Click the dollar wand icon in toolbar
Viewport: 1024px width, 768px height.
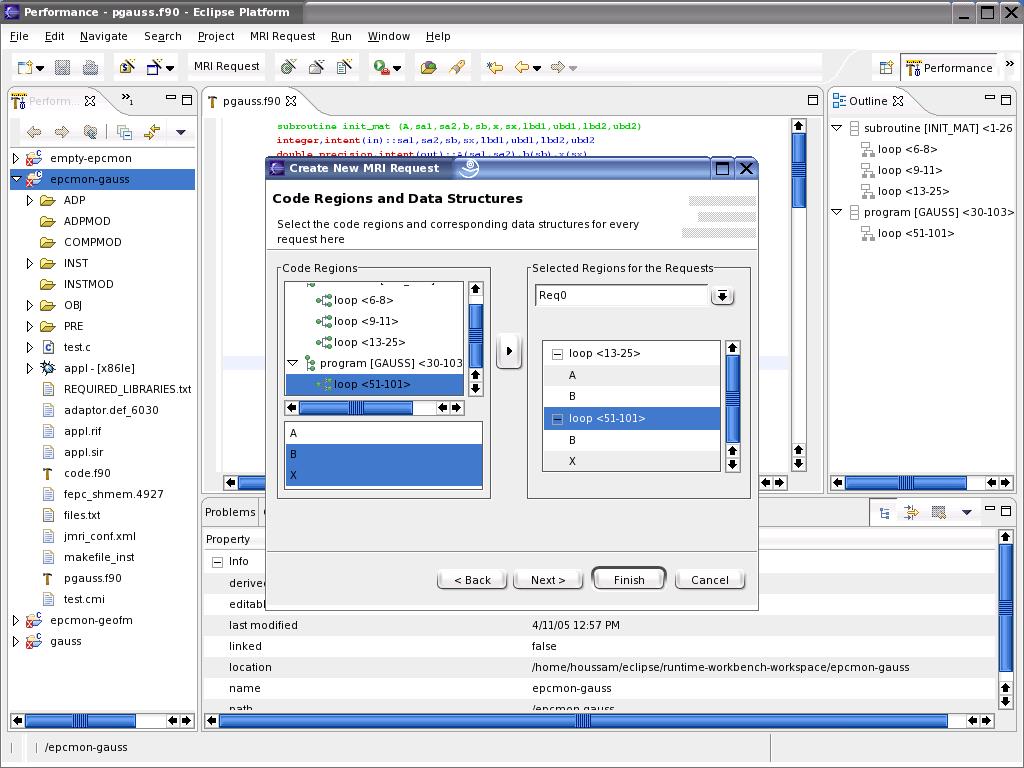(x=127, y=67)
